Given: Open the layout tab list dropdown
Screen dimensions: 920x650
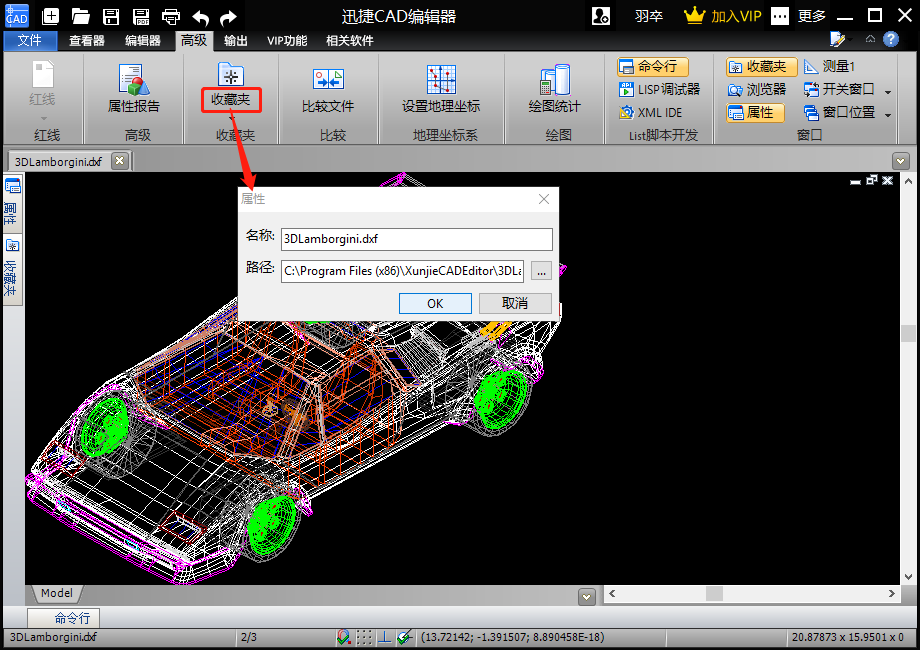Looking at the screenshot, I should pyautogui.click(x=587, y=597).
